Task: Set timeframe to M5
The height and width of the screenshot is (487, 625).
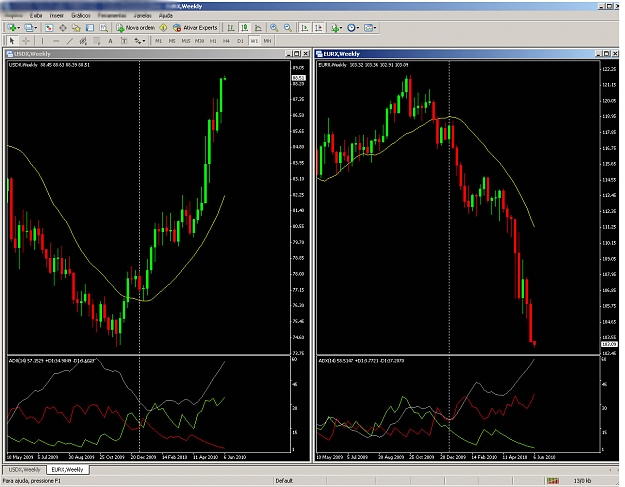Action: 172,41
